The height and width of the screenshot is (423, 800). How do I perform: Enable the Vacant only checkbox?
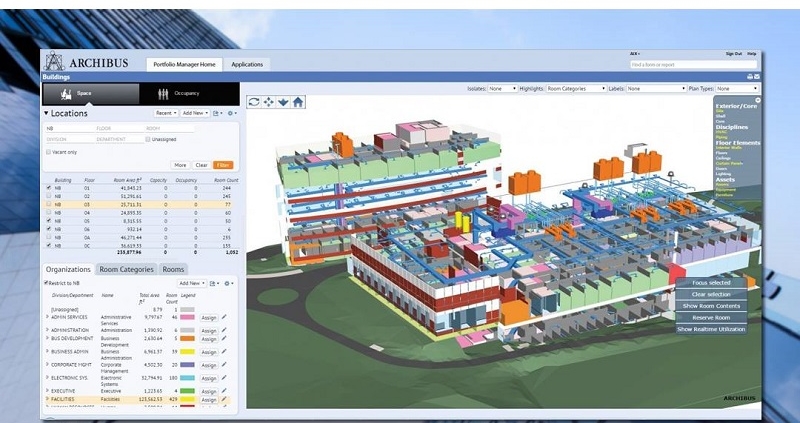pos(48,152)
